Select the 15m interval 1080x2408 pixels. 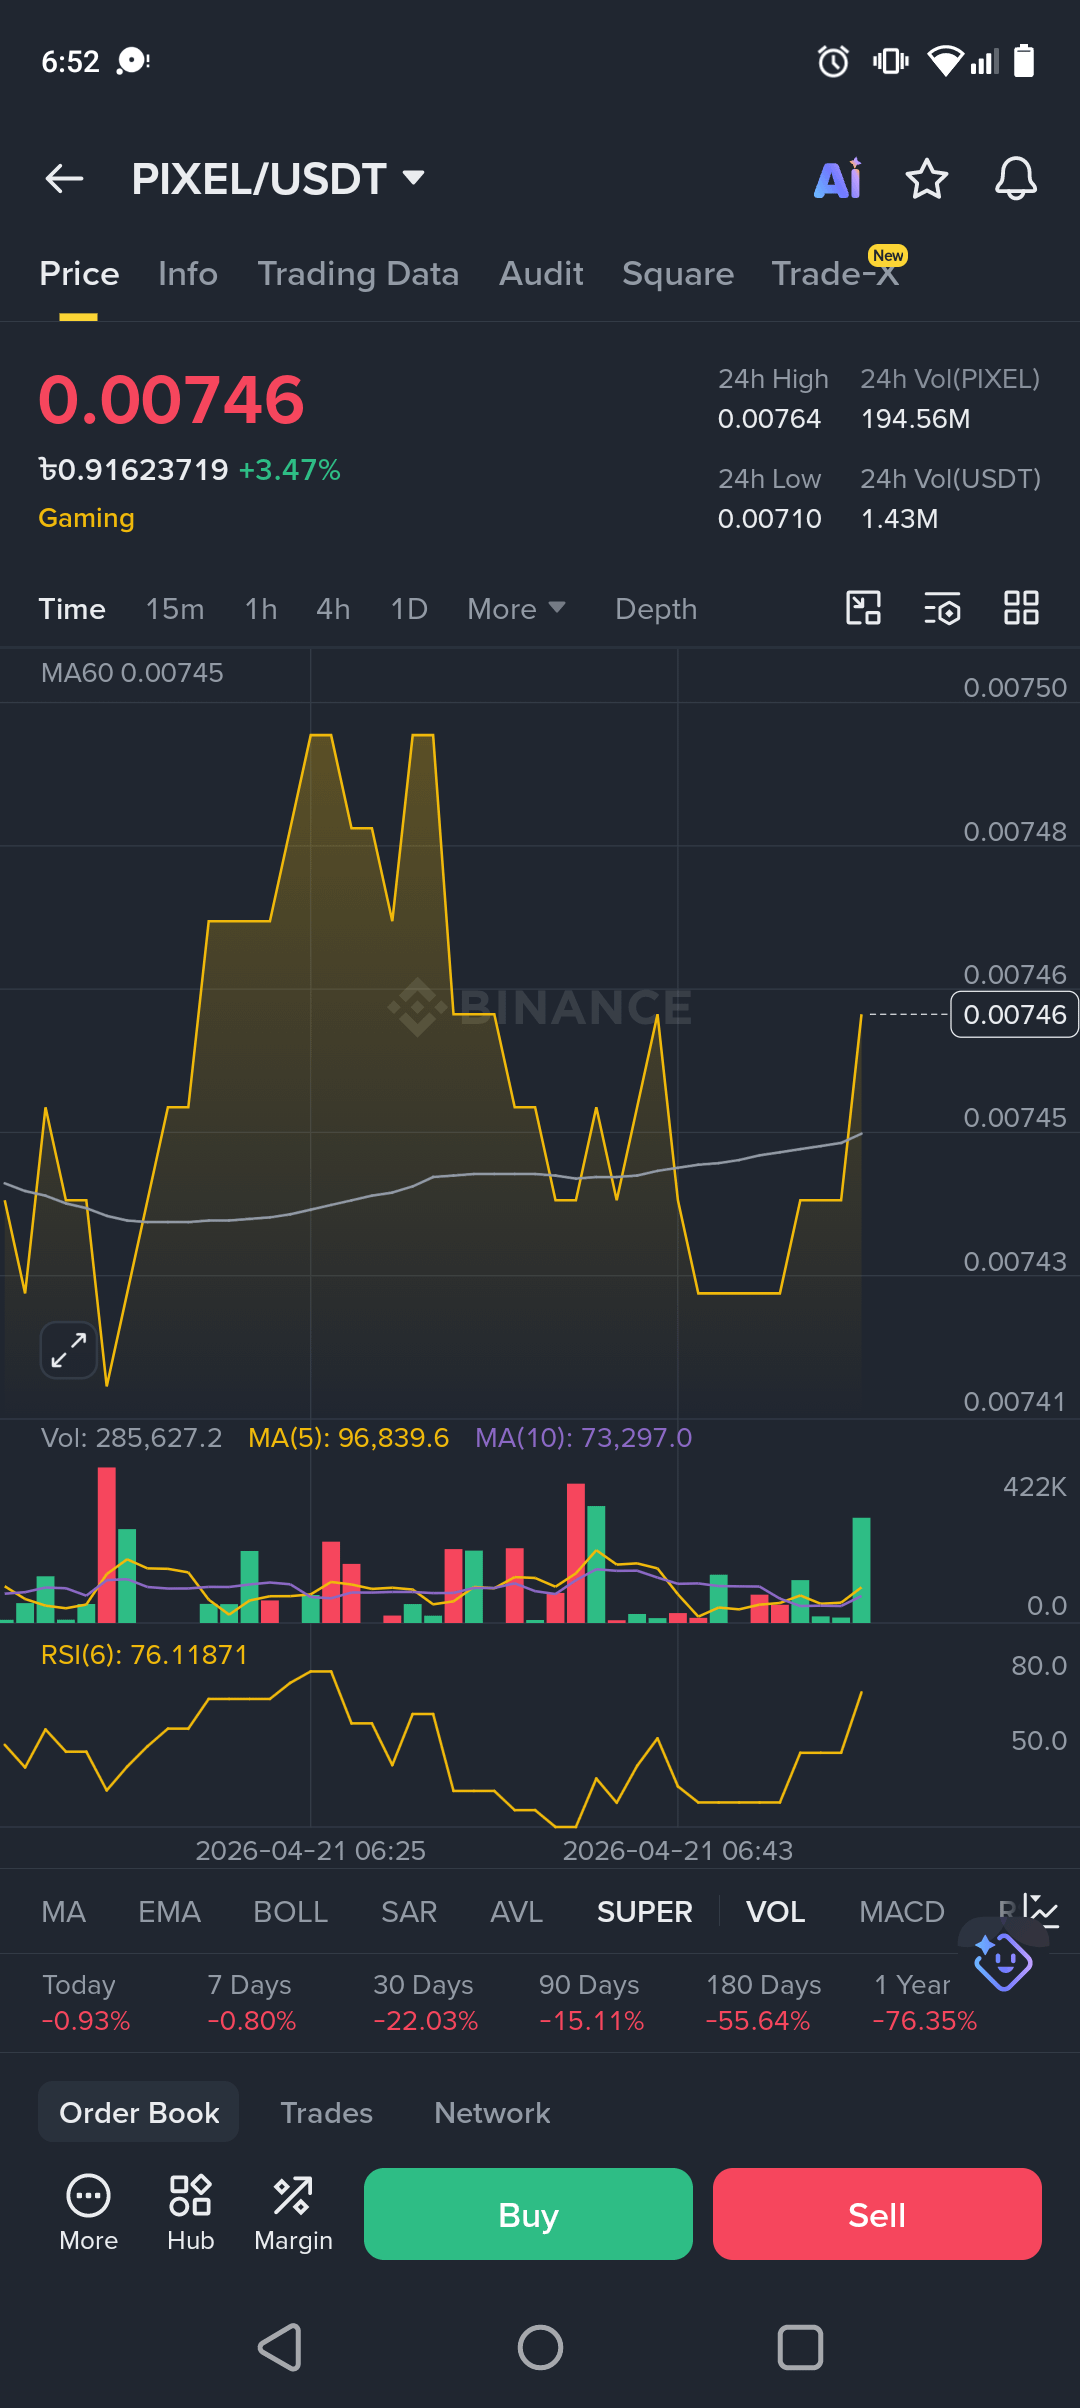(x=175, y=609)
